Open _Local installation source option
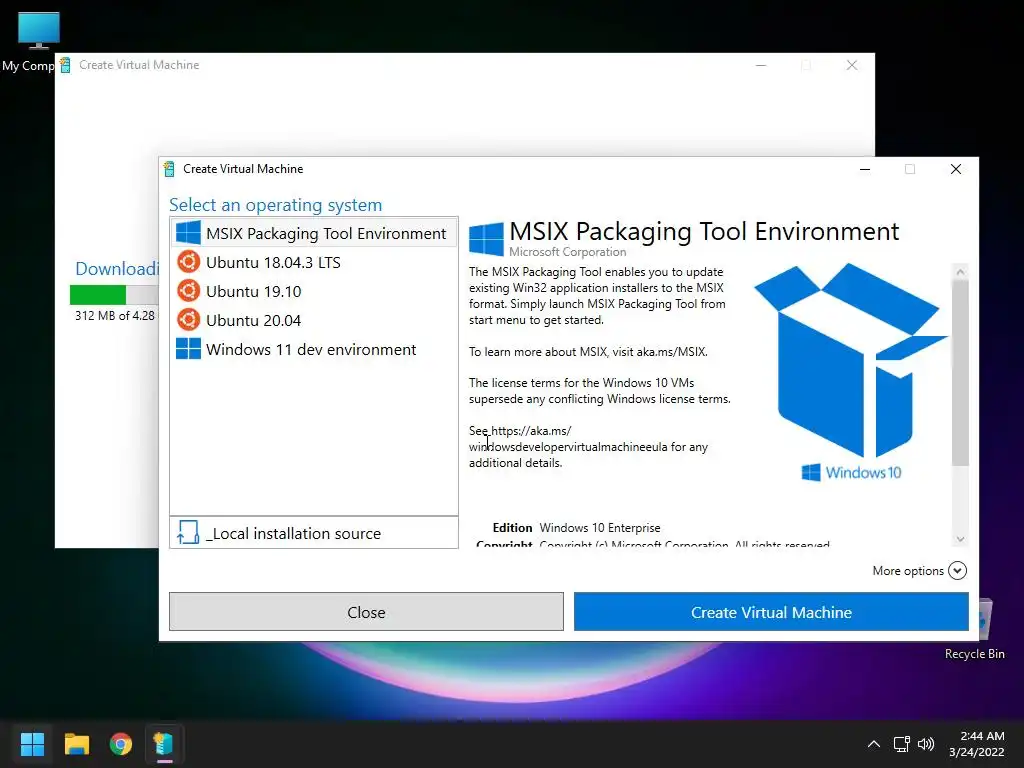1024x768 pixels. coord(313,533)
